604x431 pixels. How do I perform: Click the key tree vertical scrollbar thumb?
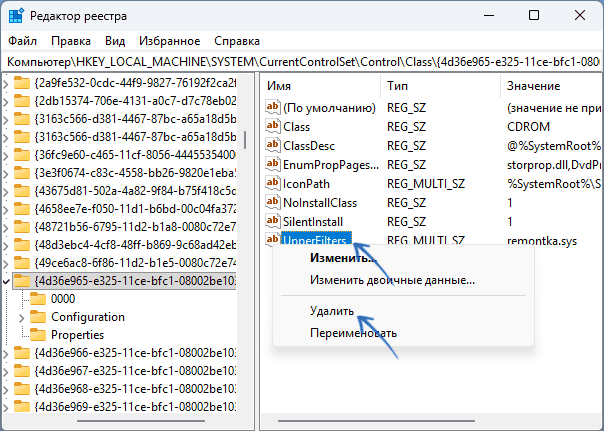click(245, 140)
